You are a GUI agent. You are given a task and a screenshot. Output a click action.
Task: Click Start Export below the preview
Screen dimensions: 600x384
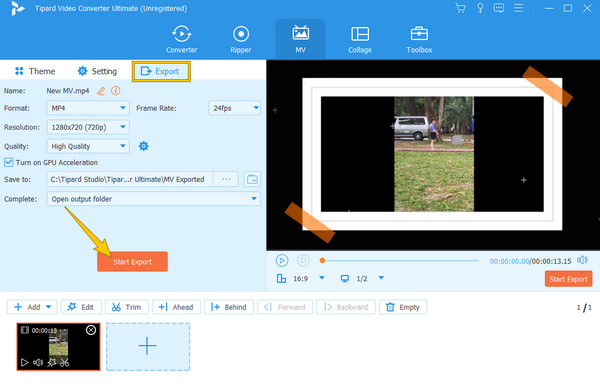[568, 279]
